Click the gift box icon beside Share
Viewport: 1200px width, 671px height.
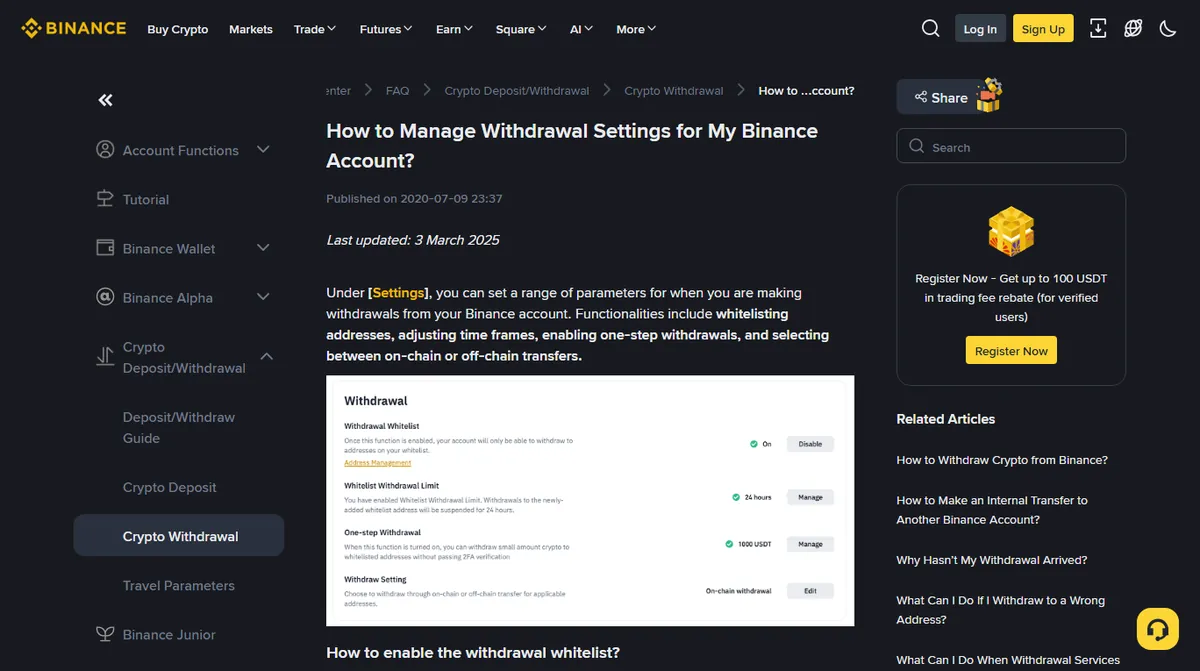tap(989, 95)
